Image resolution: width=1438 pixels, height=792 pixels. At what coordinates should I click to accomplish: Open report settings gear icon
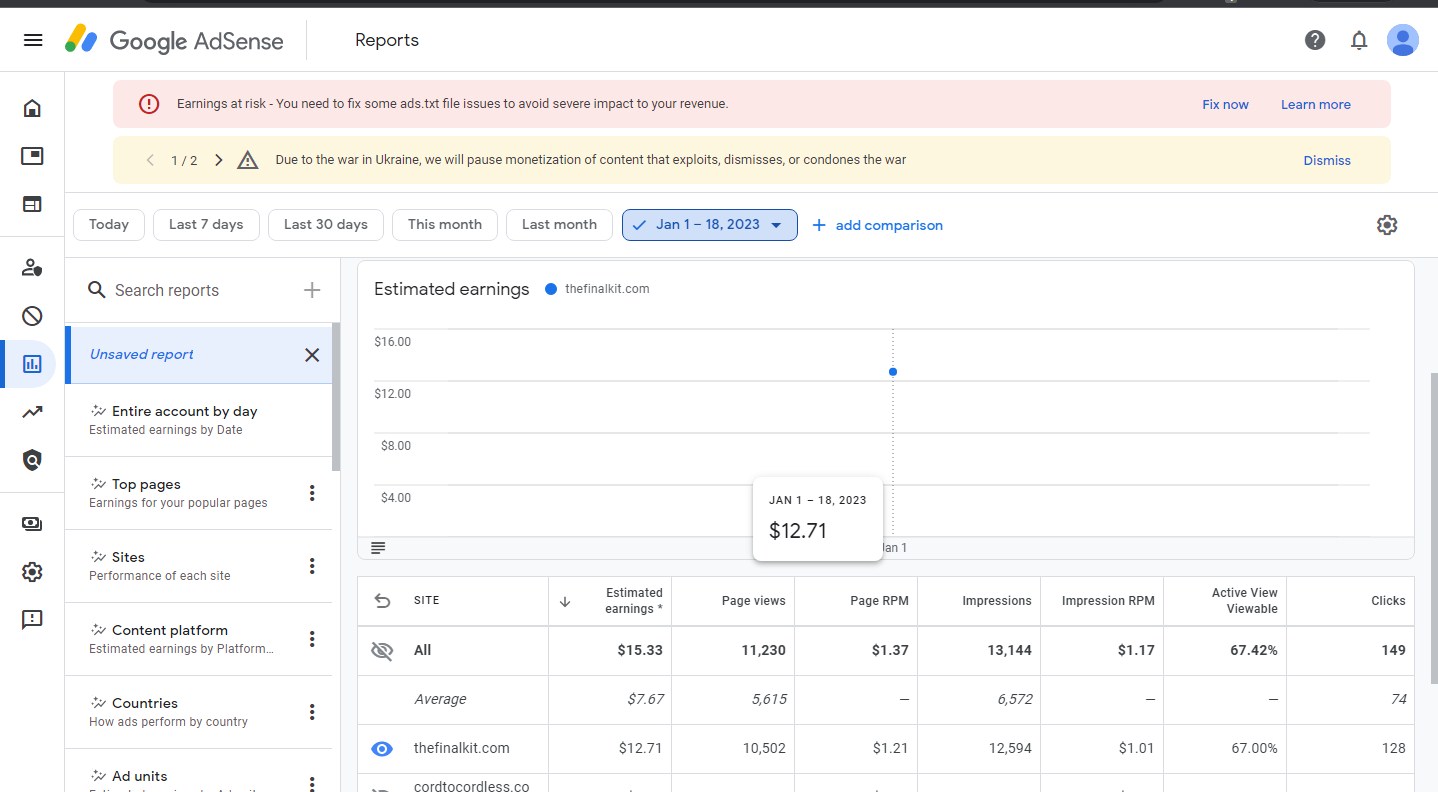1386,225
